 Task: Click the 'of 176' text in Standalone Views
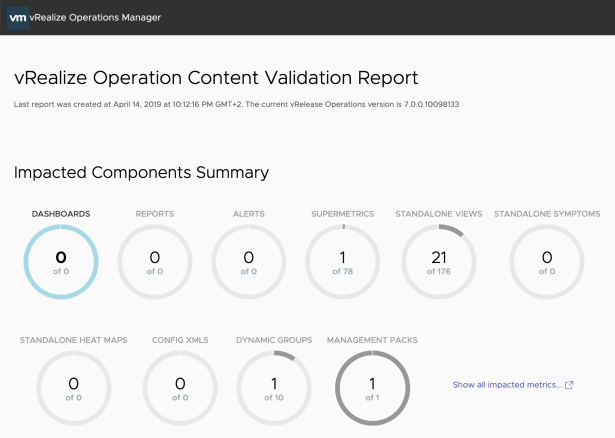pos(439,271)
